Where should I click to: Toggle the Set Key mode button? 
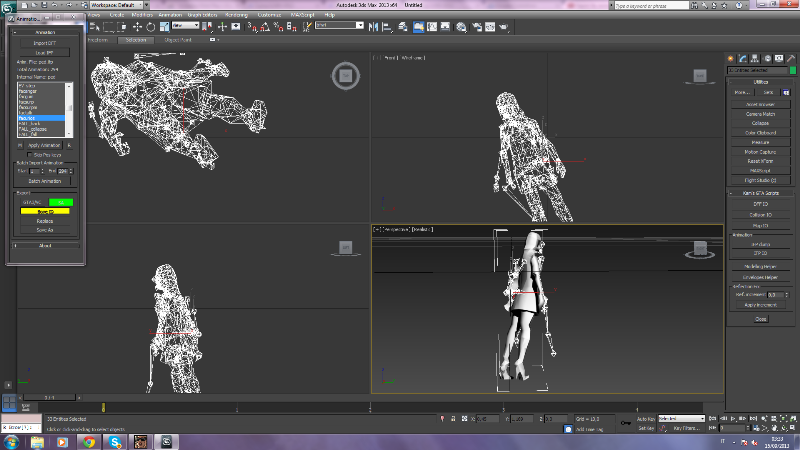(646, 428)
